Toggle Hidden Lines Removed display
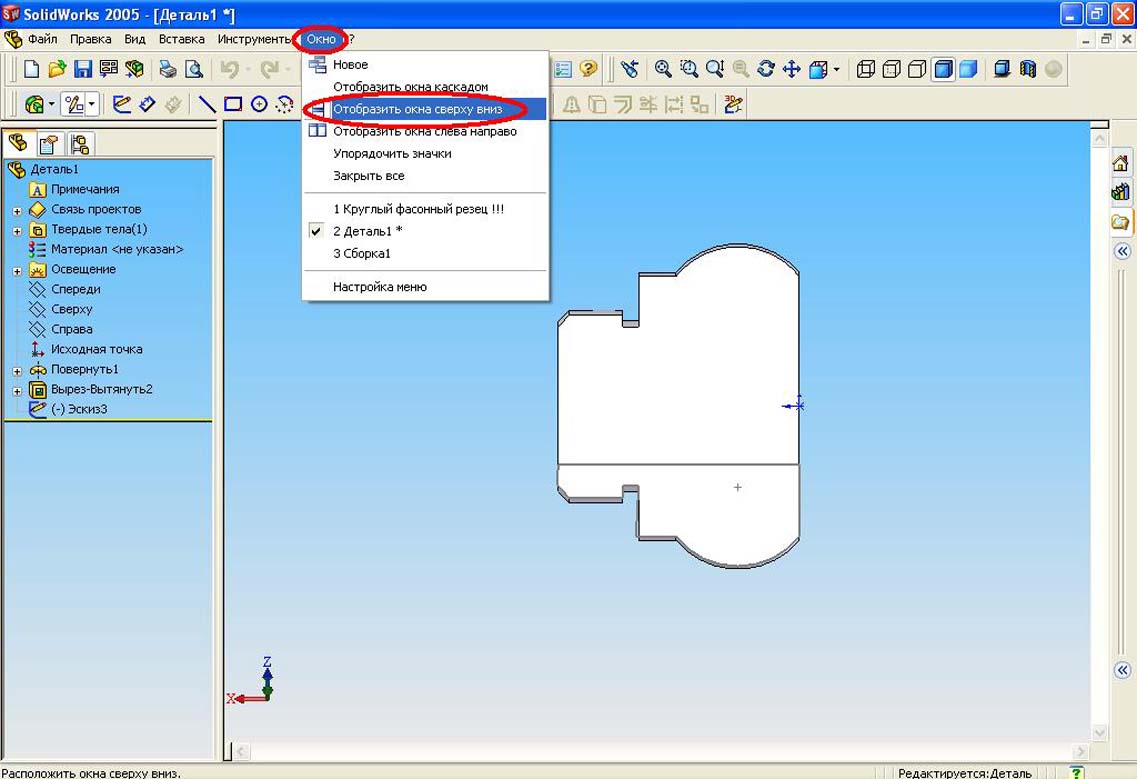Image resolution: width=1137 pixels, height=779 pixels. [917, 69]
